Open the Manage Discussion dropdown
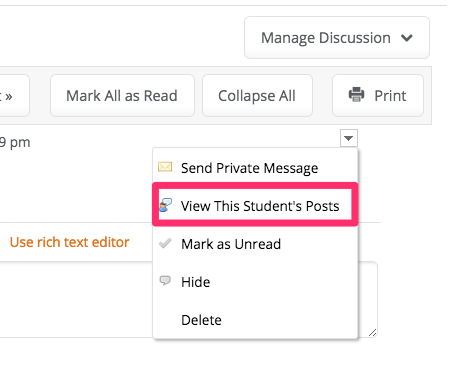The height and width of the screenshot is (389, 465). [337, 38]
